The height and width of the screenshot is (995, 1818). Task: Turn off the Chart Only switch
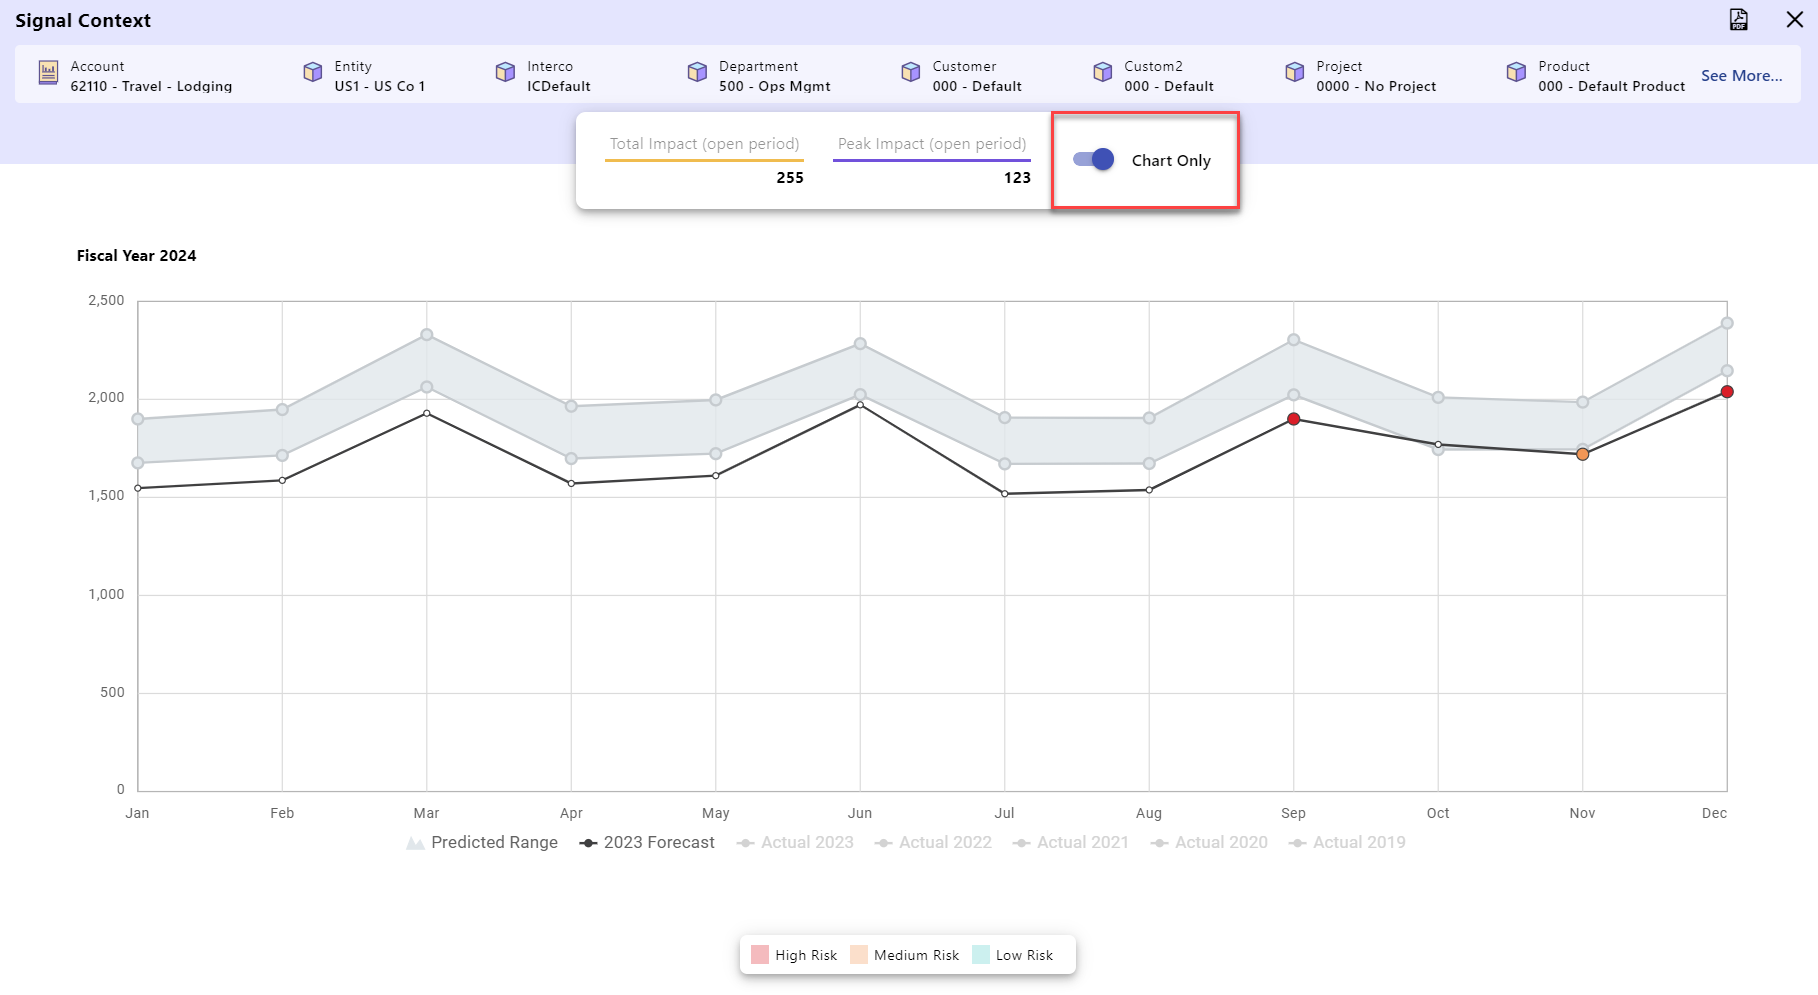pyautogui.click(x=1093, y=159)
